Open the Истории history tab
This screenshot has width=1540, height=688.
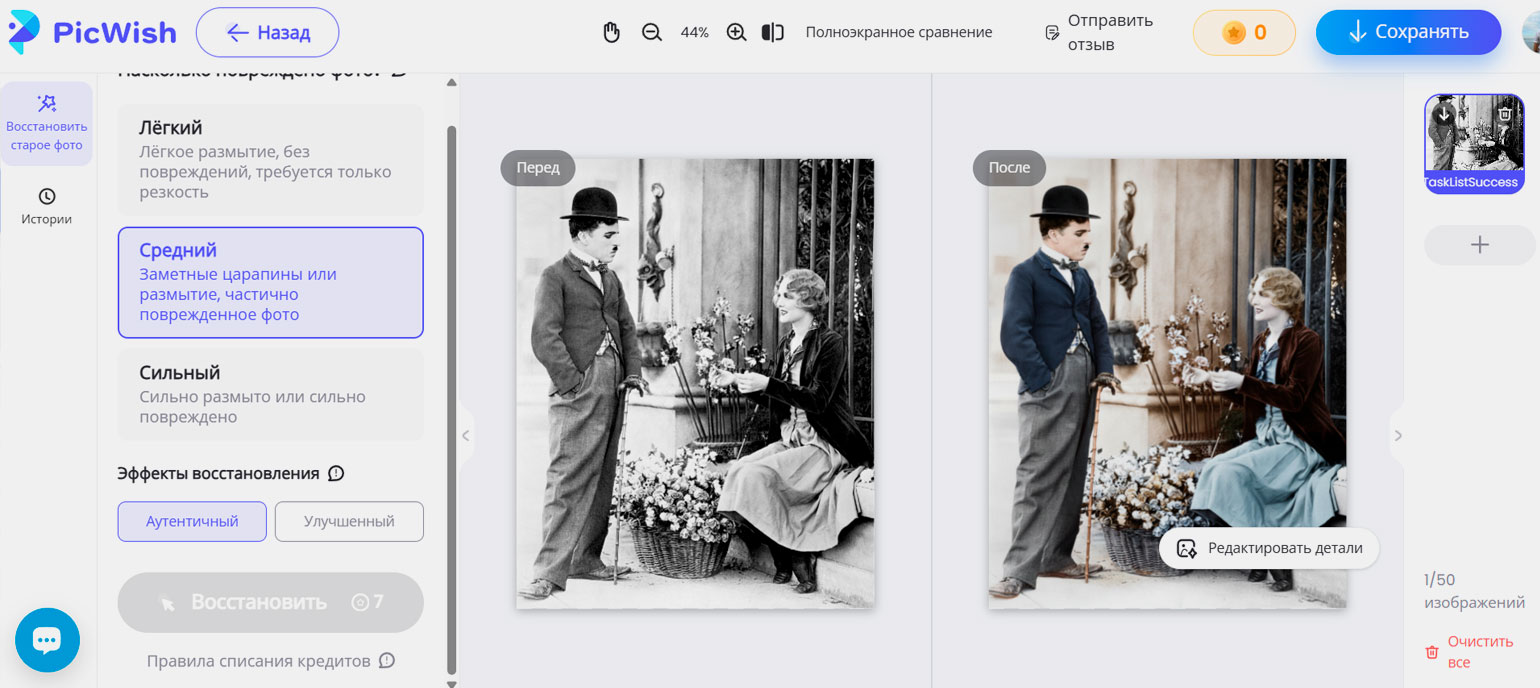click(x=47, y=207)
